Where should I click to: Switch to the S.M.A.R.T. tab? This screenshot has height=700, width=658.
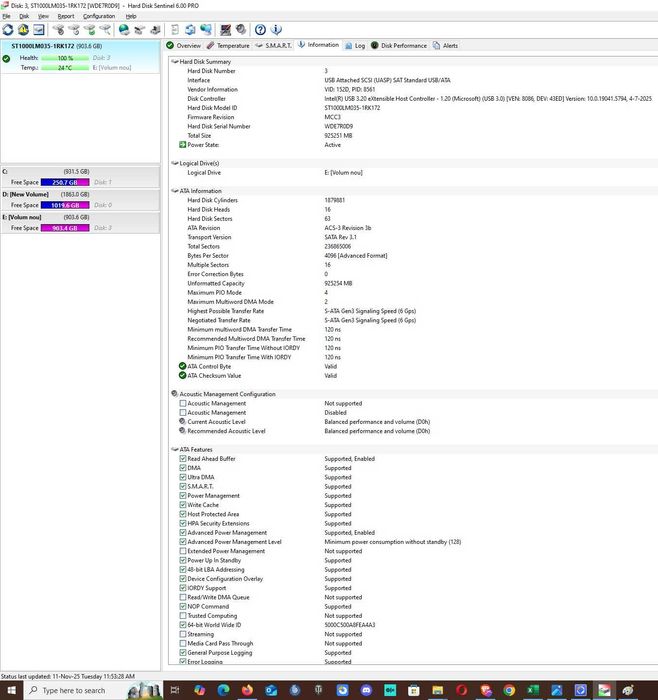pos(274,46)
